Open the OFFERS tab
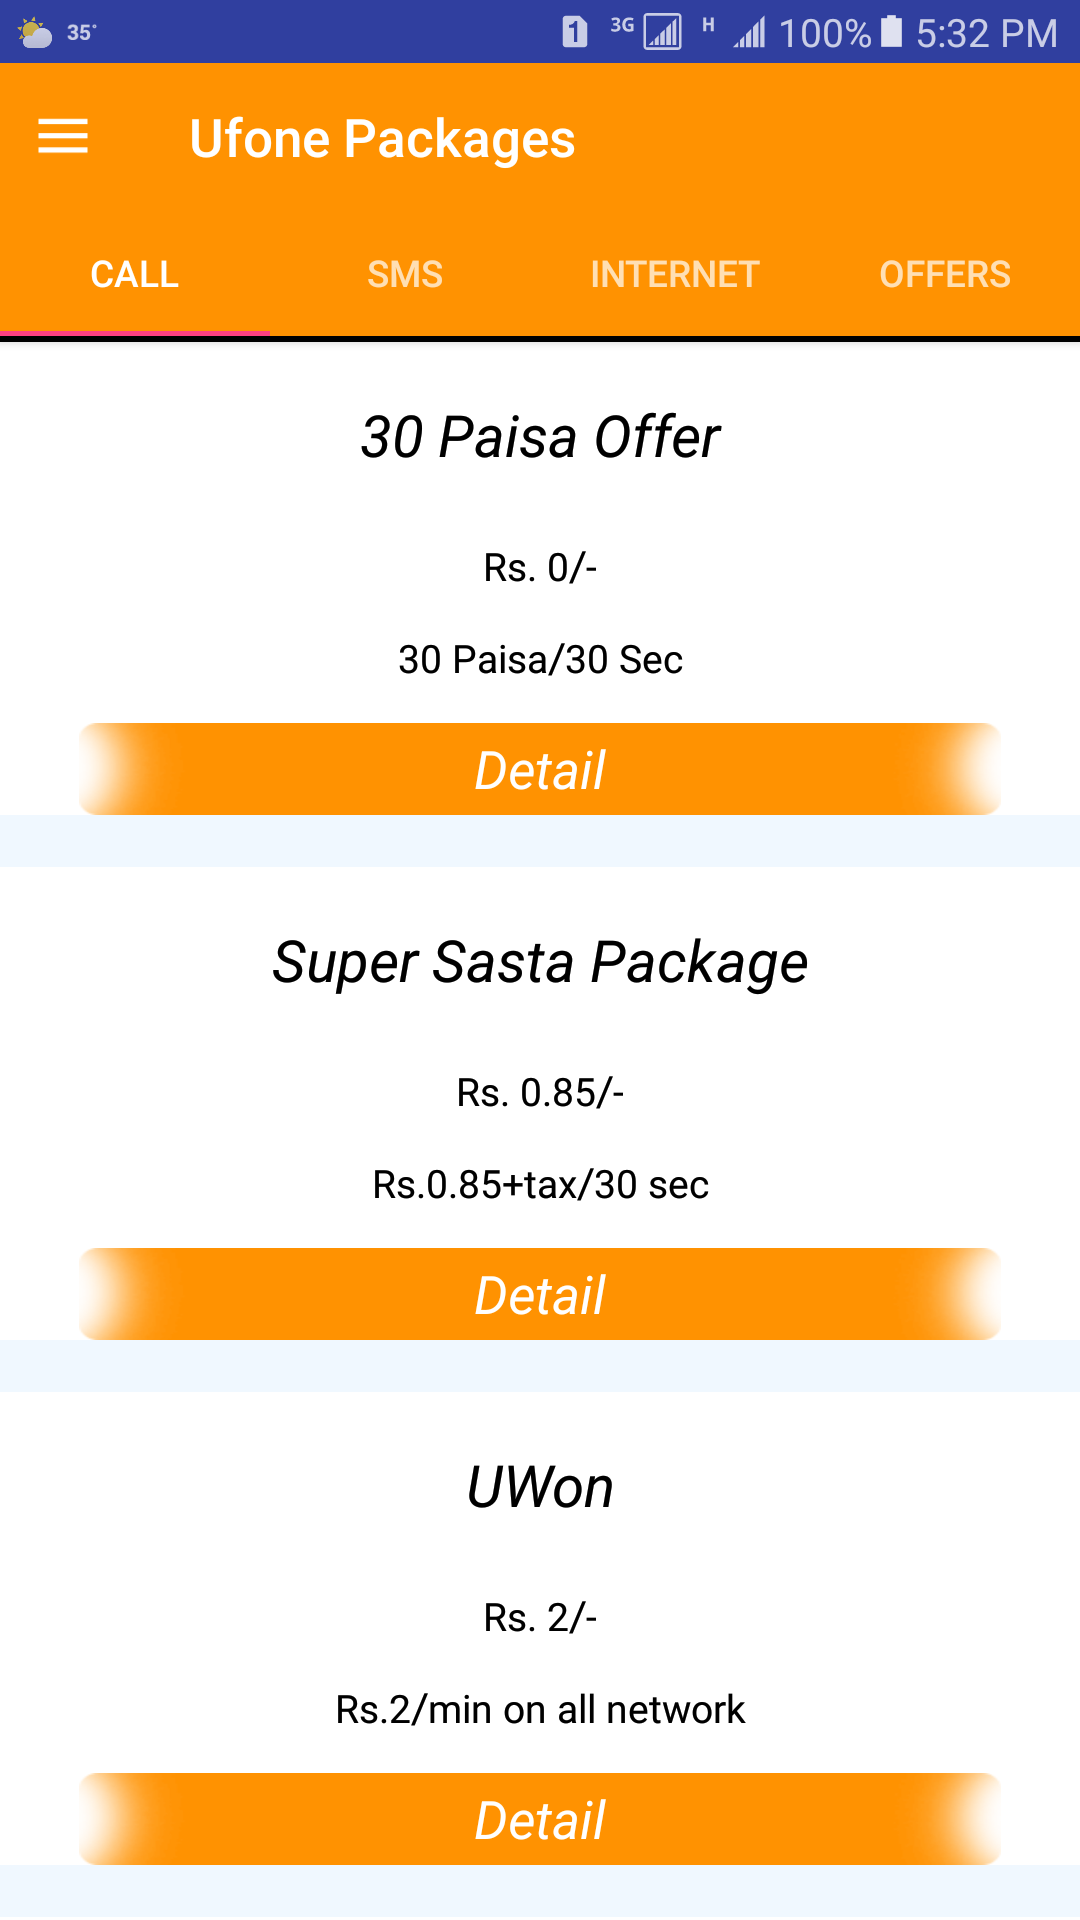The image size is (1080, 1920). (x=945, y=274)
